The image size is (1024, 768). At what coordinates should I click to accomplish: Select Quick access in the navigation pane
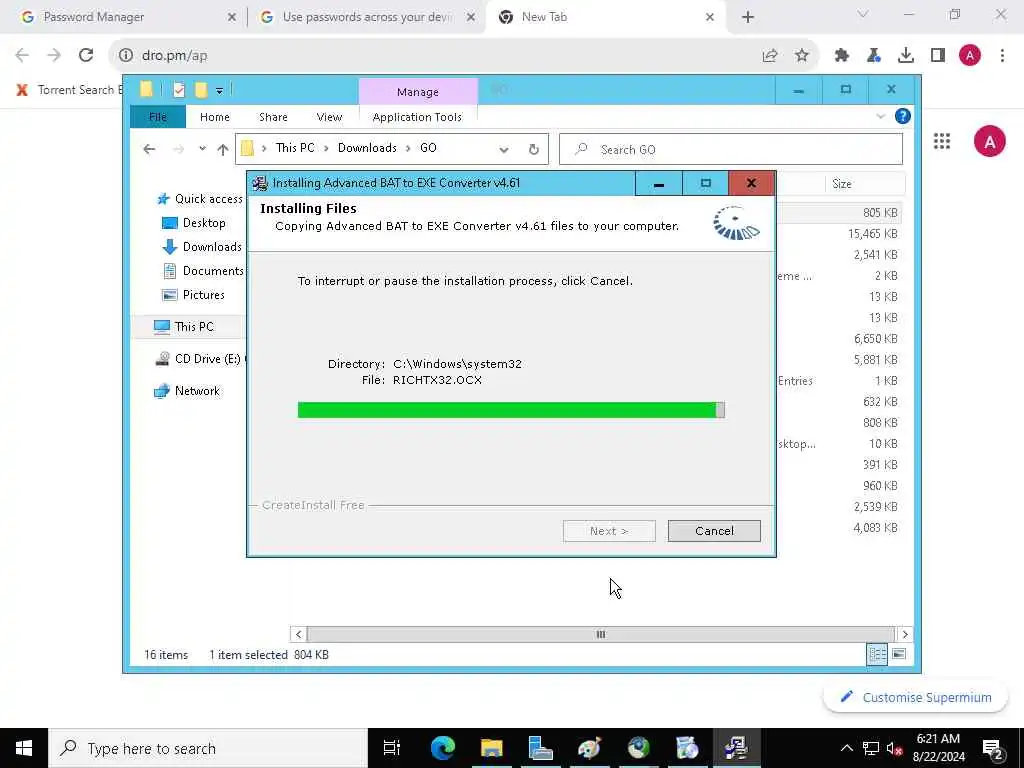click(200, 199)
